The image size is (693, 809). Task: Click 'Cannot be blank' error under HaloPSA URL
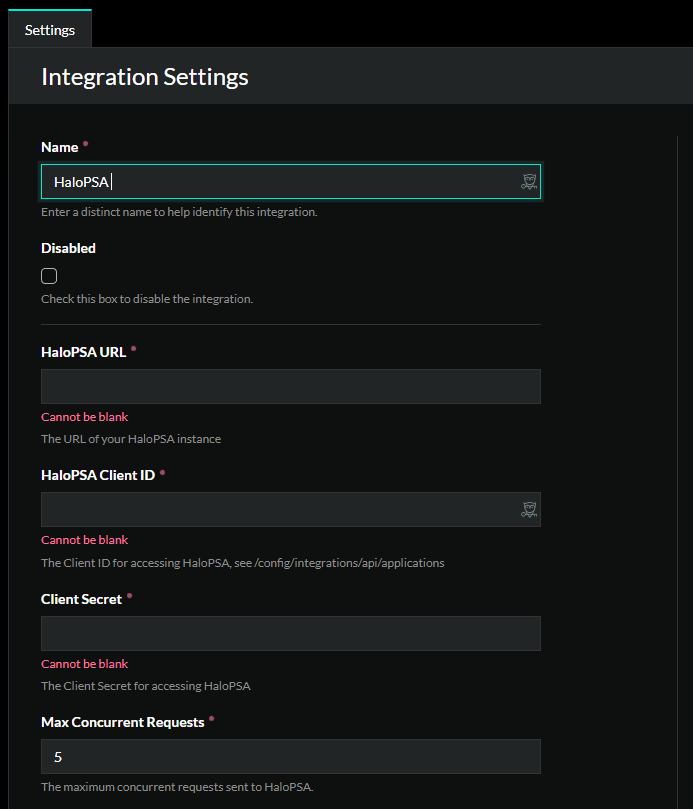click(84, 417)
